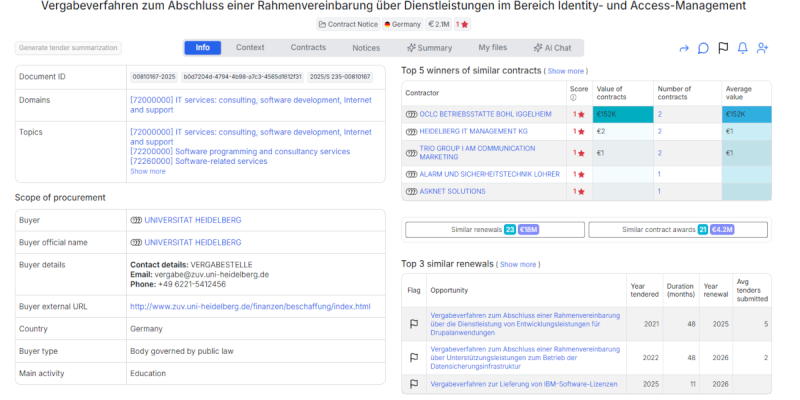The image size is (800, 400).
Task: Click the document ID 00810167-2025 chip
Action: pyautogui.click(x=154, y=77)
